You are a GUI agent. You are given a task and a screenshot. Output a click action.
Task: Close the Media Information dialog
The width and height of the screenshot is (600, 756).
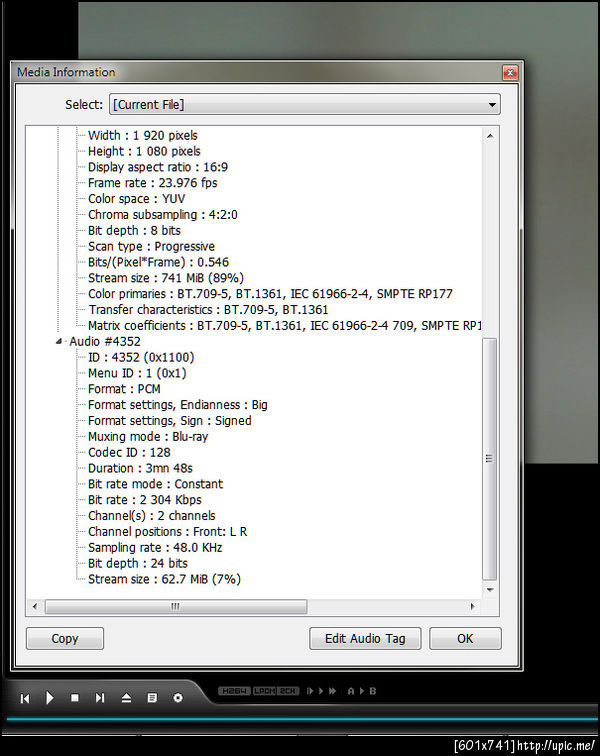[510, 73]
